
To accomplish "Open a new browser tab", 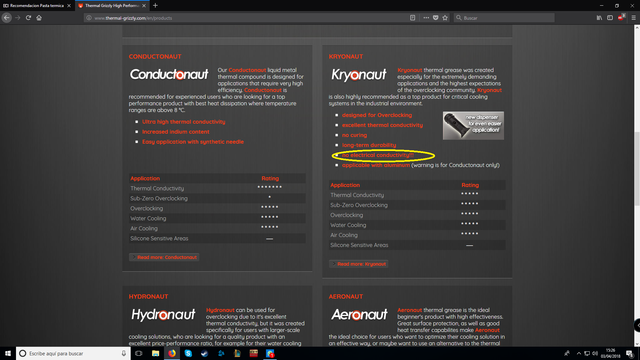I will 156,6.
